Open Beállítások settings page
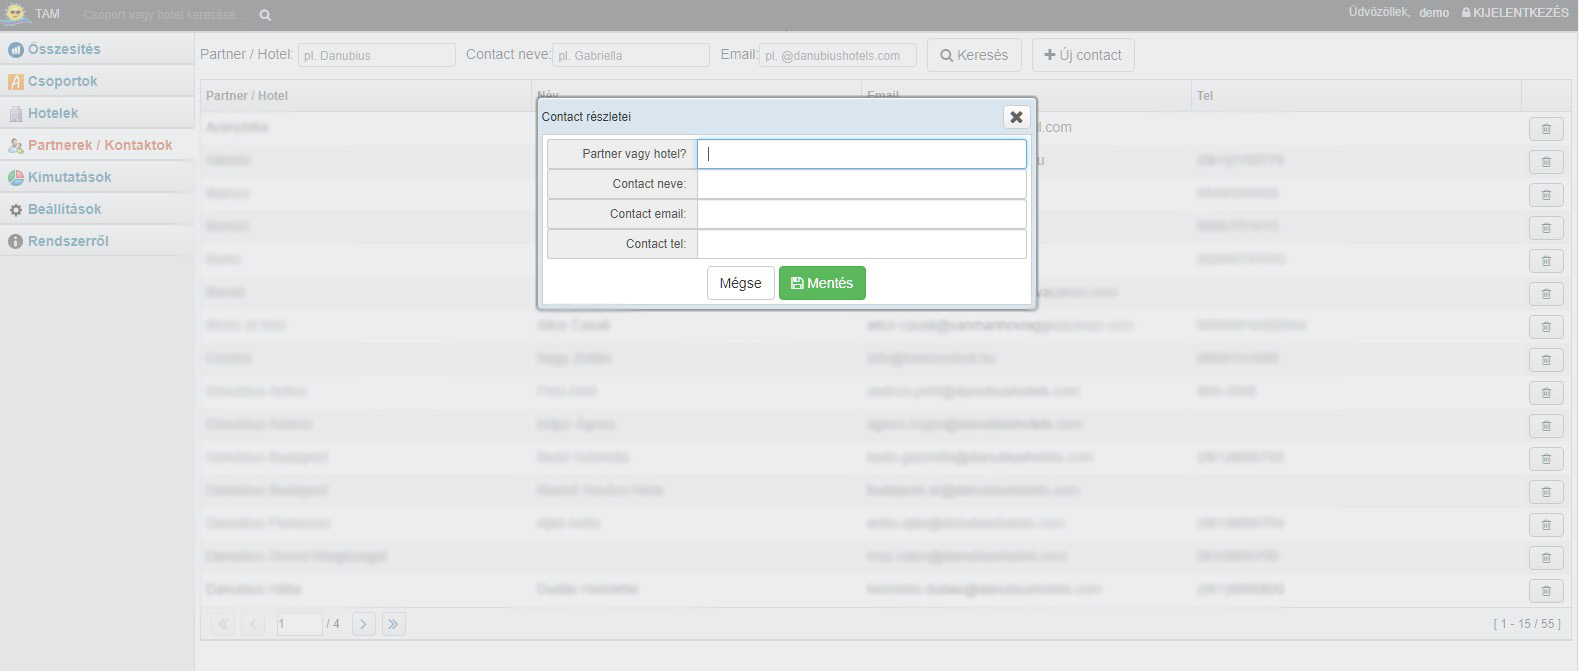 tap(64, 209)
